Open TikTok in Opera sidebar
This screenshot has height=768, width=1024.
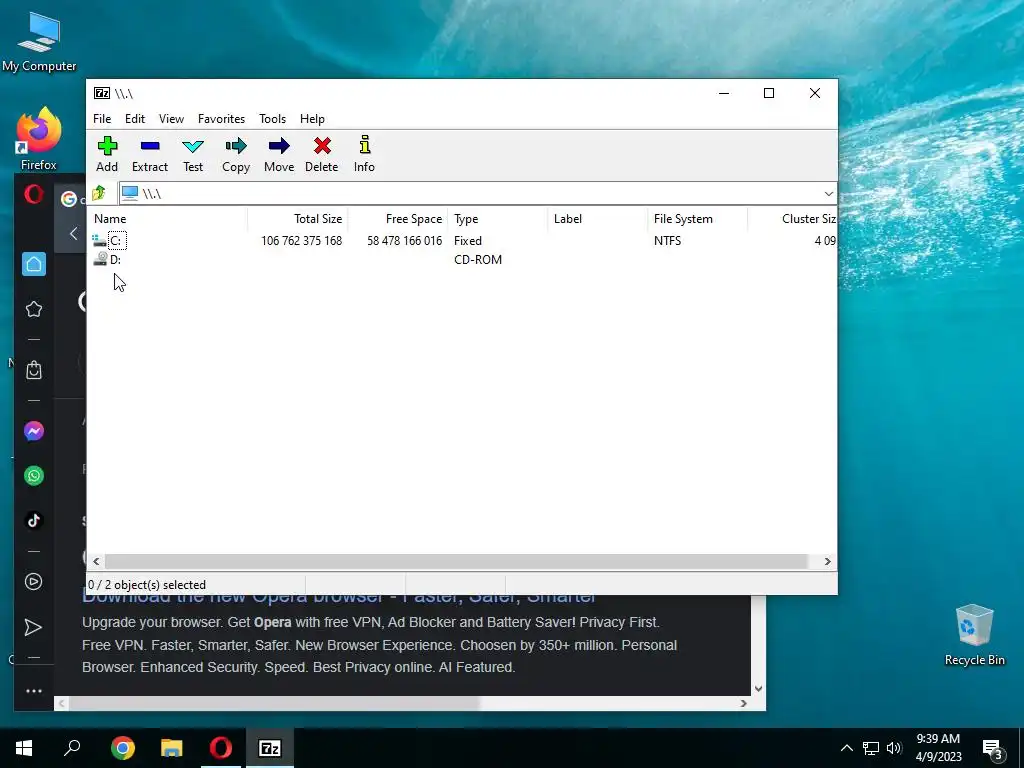click(34, 520)
